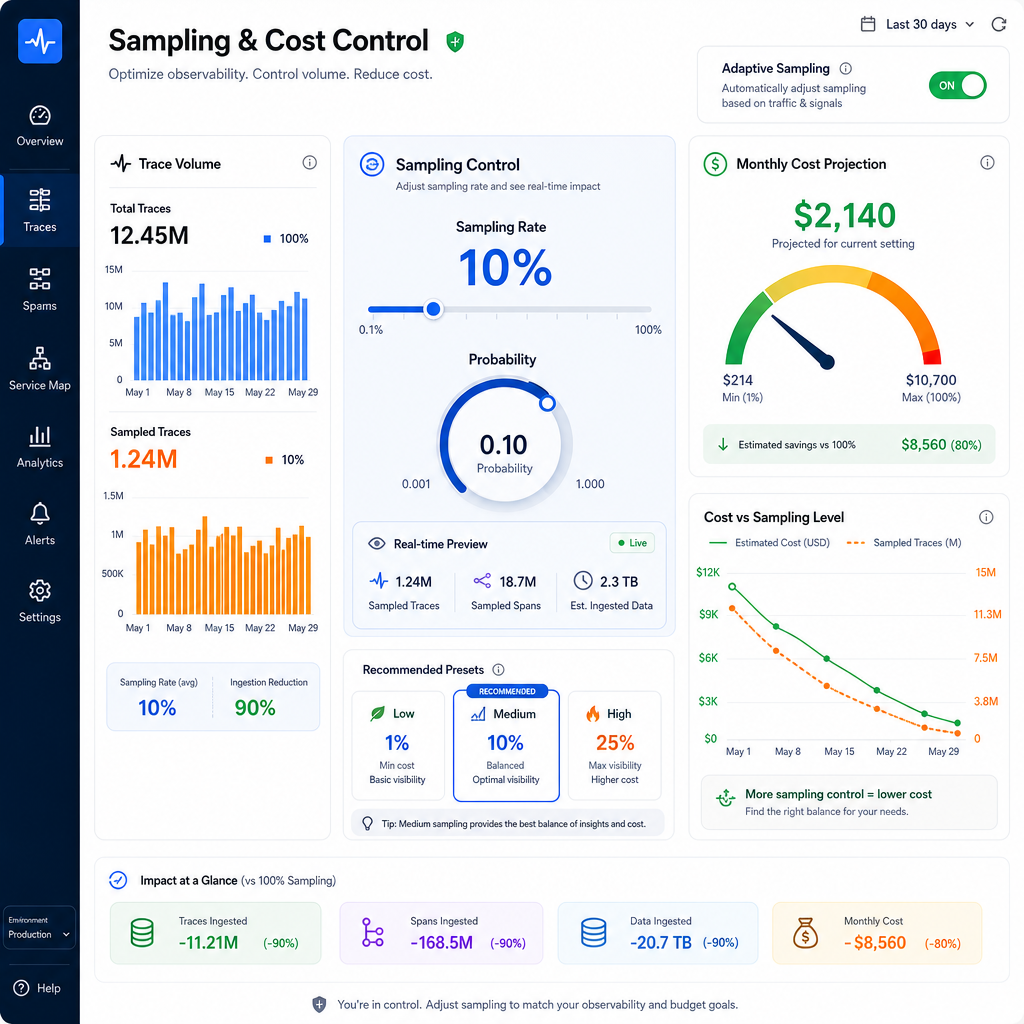
Task: Click the sampling rate slider handle
Action: pyautogui.click(x=433, y=309)
